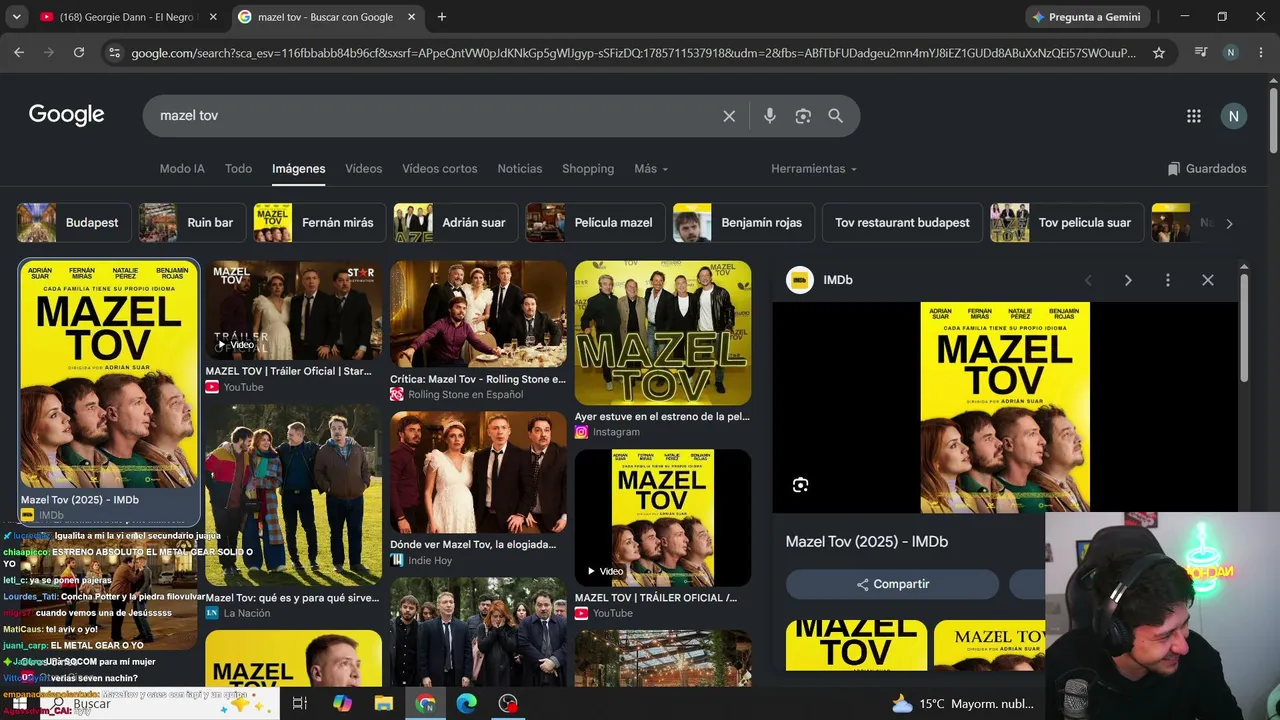Close the IMDb image preview panel
This screenshot has width=1280, height=720.
[1208, 280]
